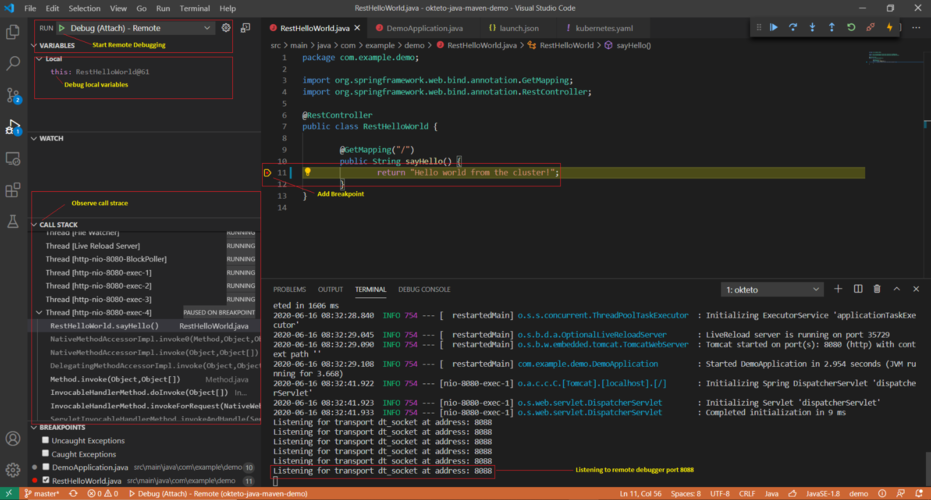Open the Debug (Attach) - Remote configuration dropdown
Viewport: 931px width, 500px height.
point(140,28)
